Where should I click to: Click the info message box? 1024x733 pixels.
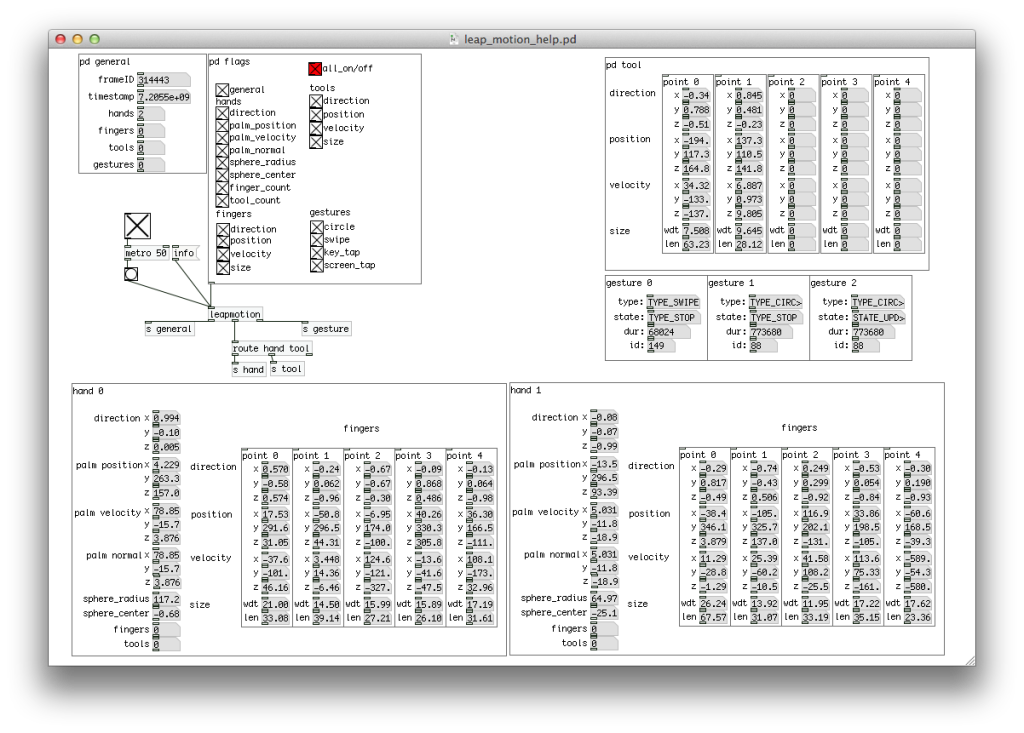tap(183, 253)
